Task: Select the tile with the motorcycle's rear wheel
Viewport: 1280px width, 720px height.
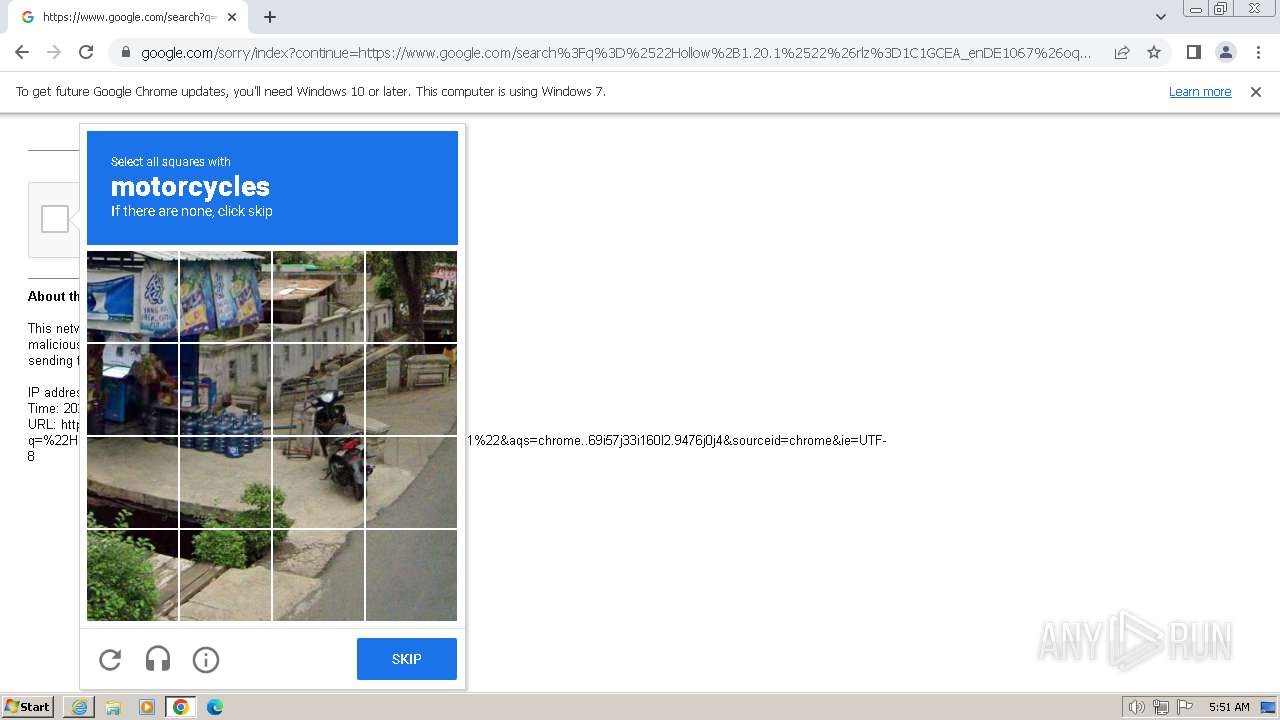Action: pyautogui.click(x=318, y=482)
